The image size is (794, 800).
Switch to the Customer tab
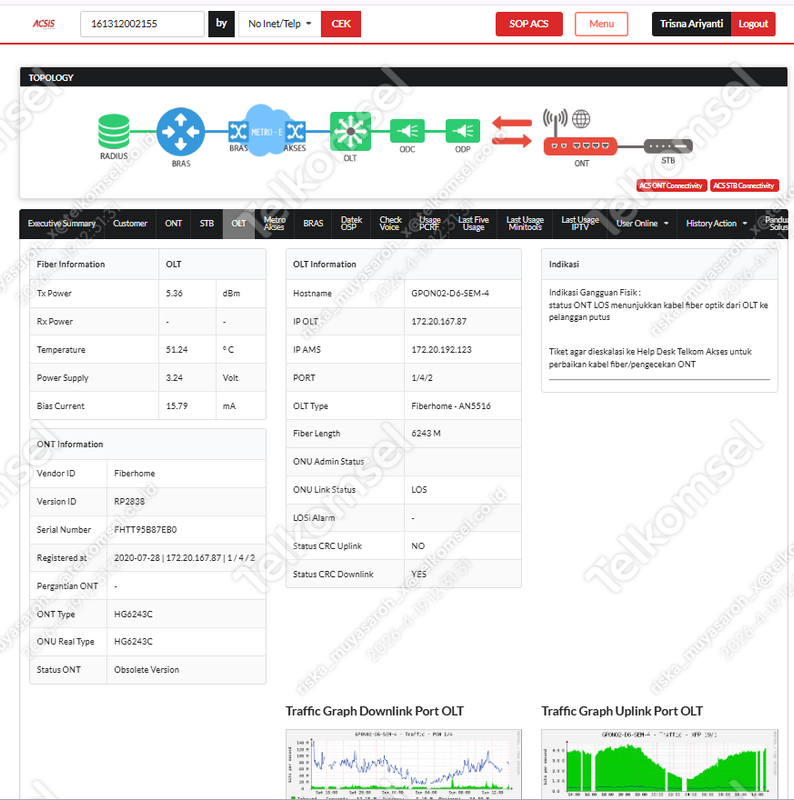130,223
